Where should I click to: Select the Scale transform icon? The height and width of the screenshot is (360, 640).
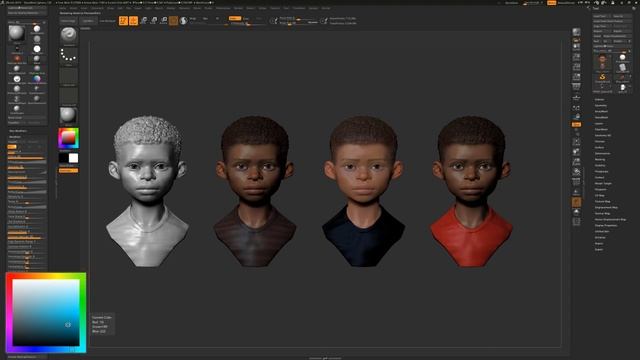pyautogui.click(x=154, y=20)
